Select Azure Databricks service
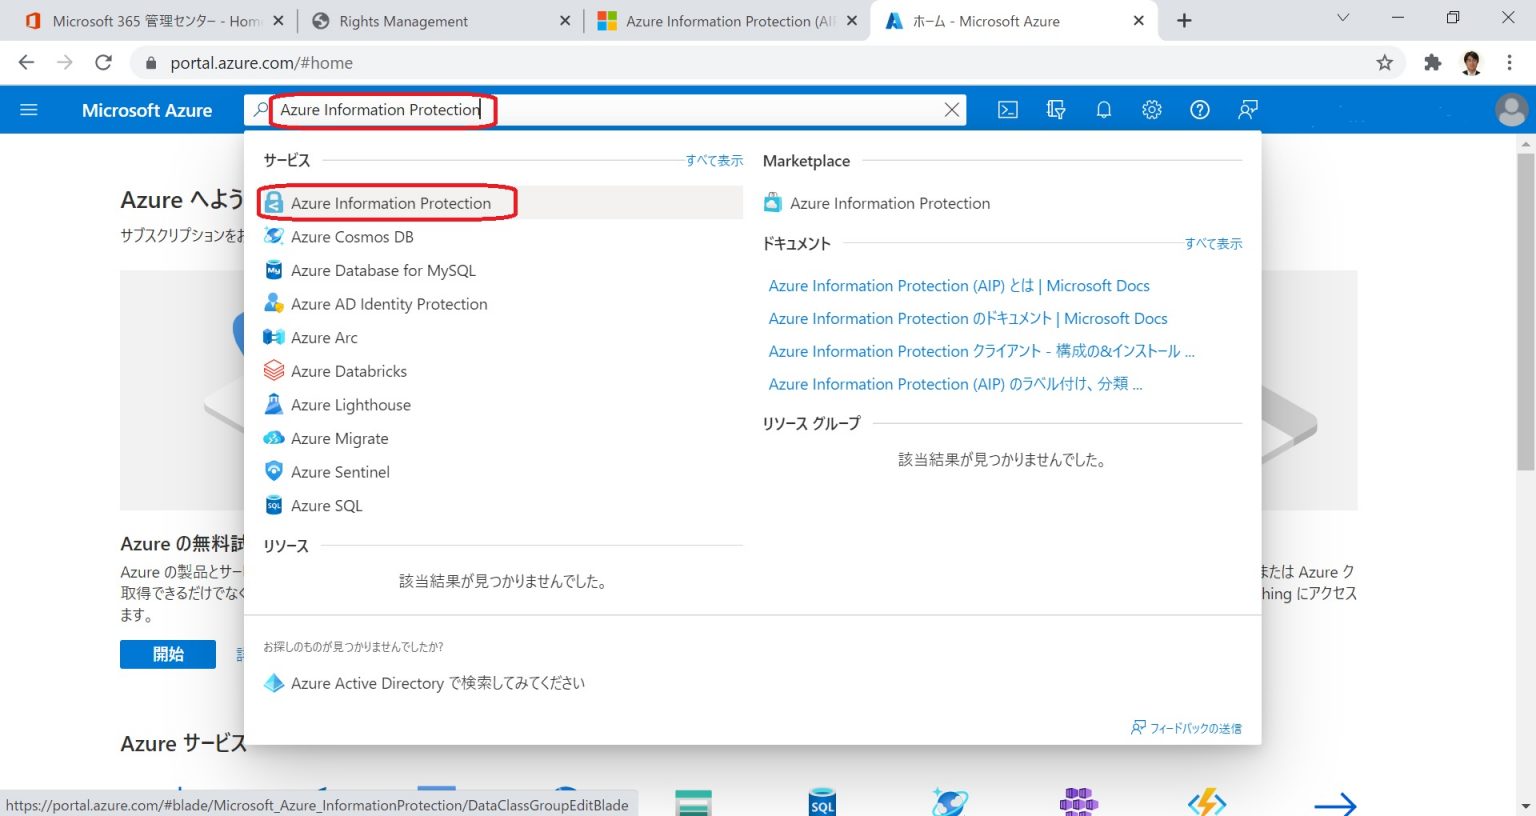This screenshot has width=1536, height=816. pos(501,371)
